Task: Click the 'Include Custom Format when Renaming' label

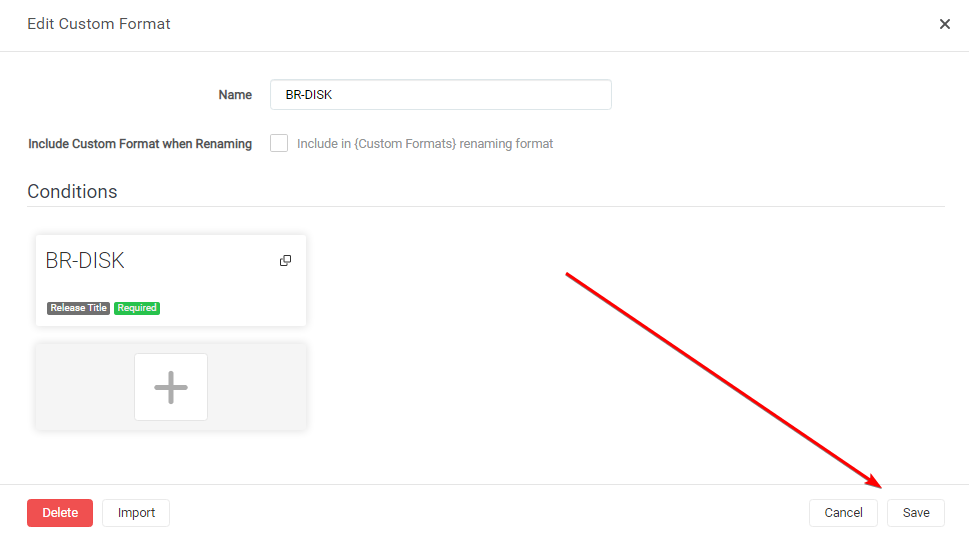Action: (x=140, y=144)
